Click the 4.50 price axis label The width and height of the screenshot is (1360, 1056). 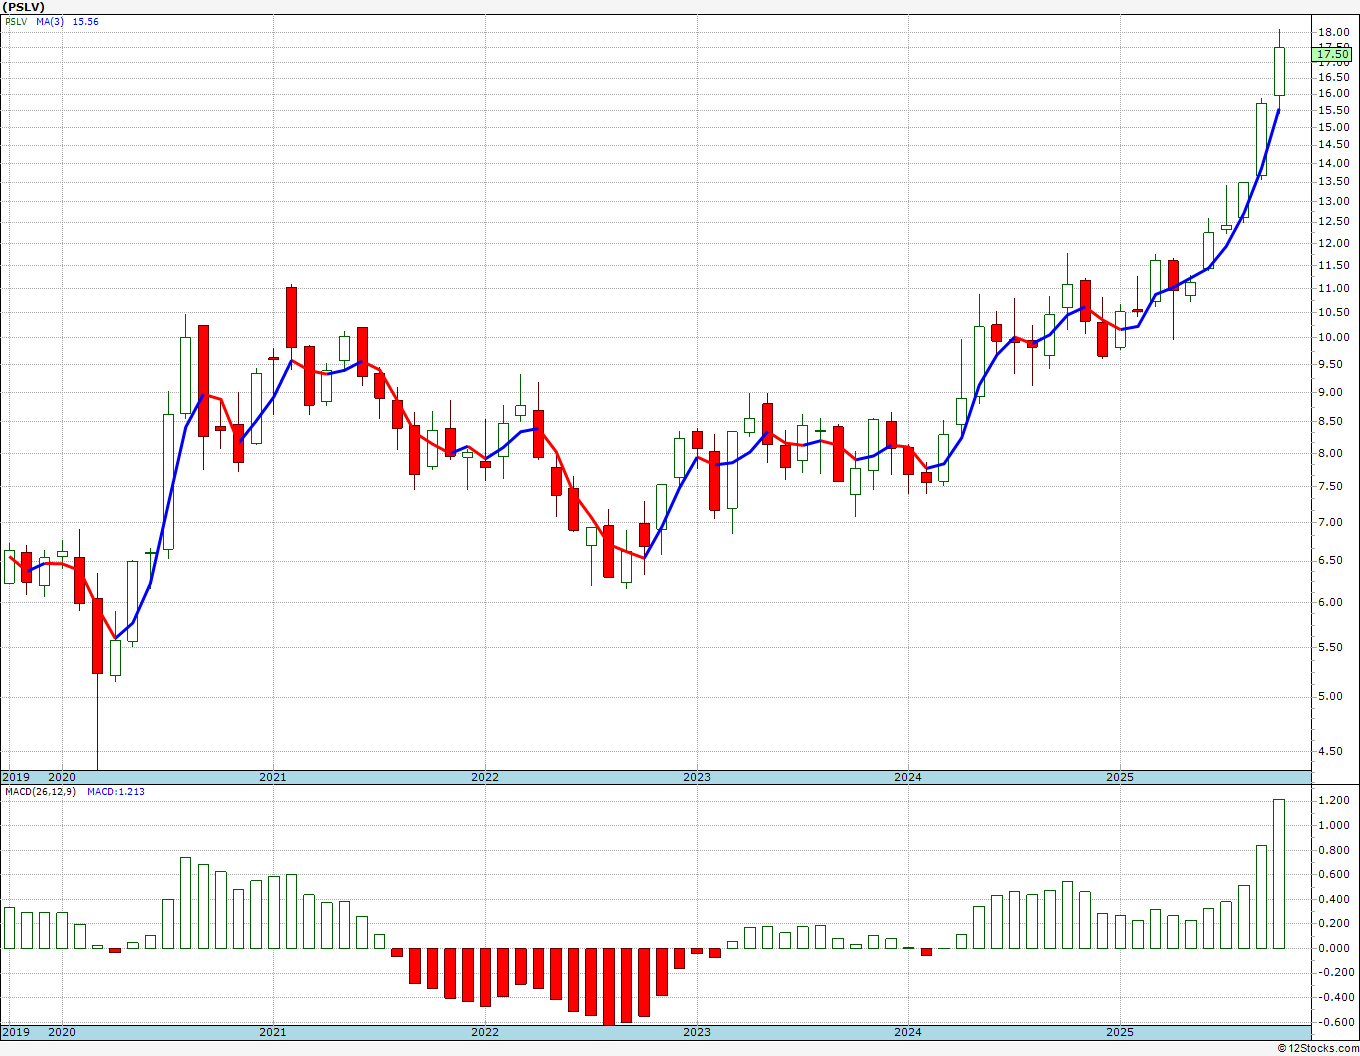(1331, 752)
